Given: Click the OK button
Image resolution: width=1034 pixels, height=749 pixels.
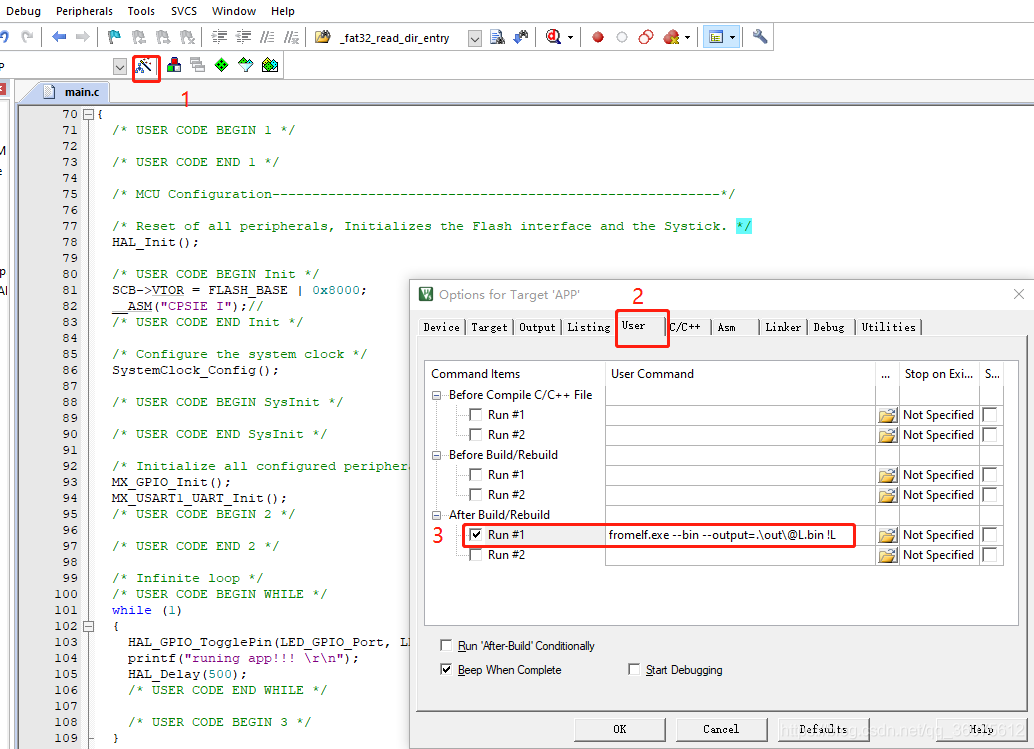Looking at the screenshot, I should 620,729.
